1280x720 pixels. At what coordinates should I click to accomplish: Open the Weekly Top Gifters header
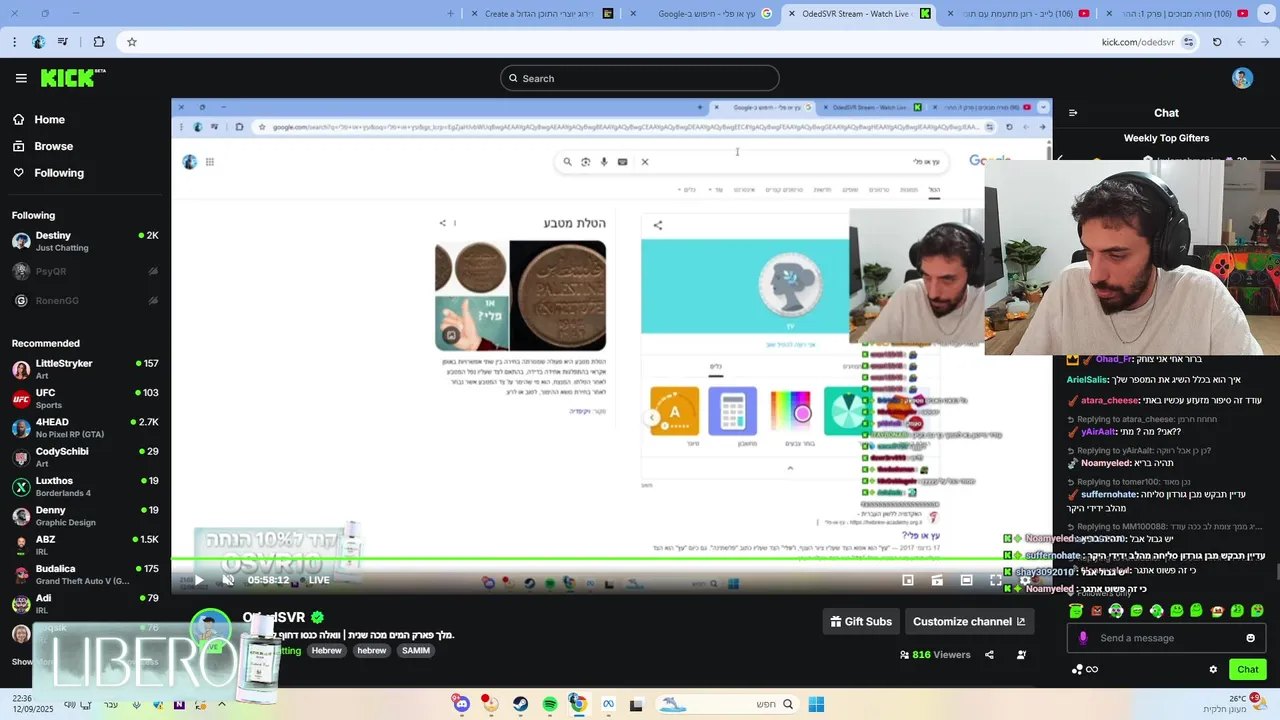[1166, 138]
